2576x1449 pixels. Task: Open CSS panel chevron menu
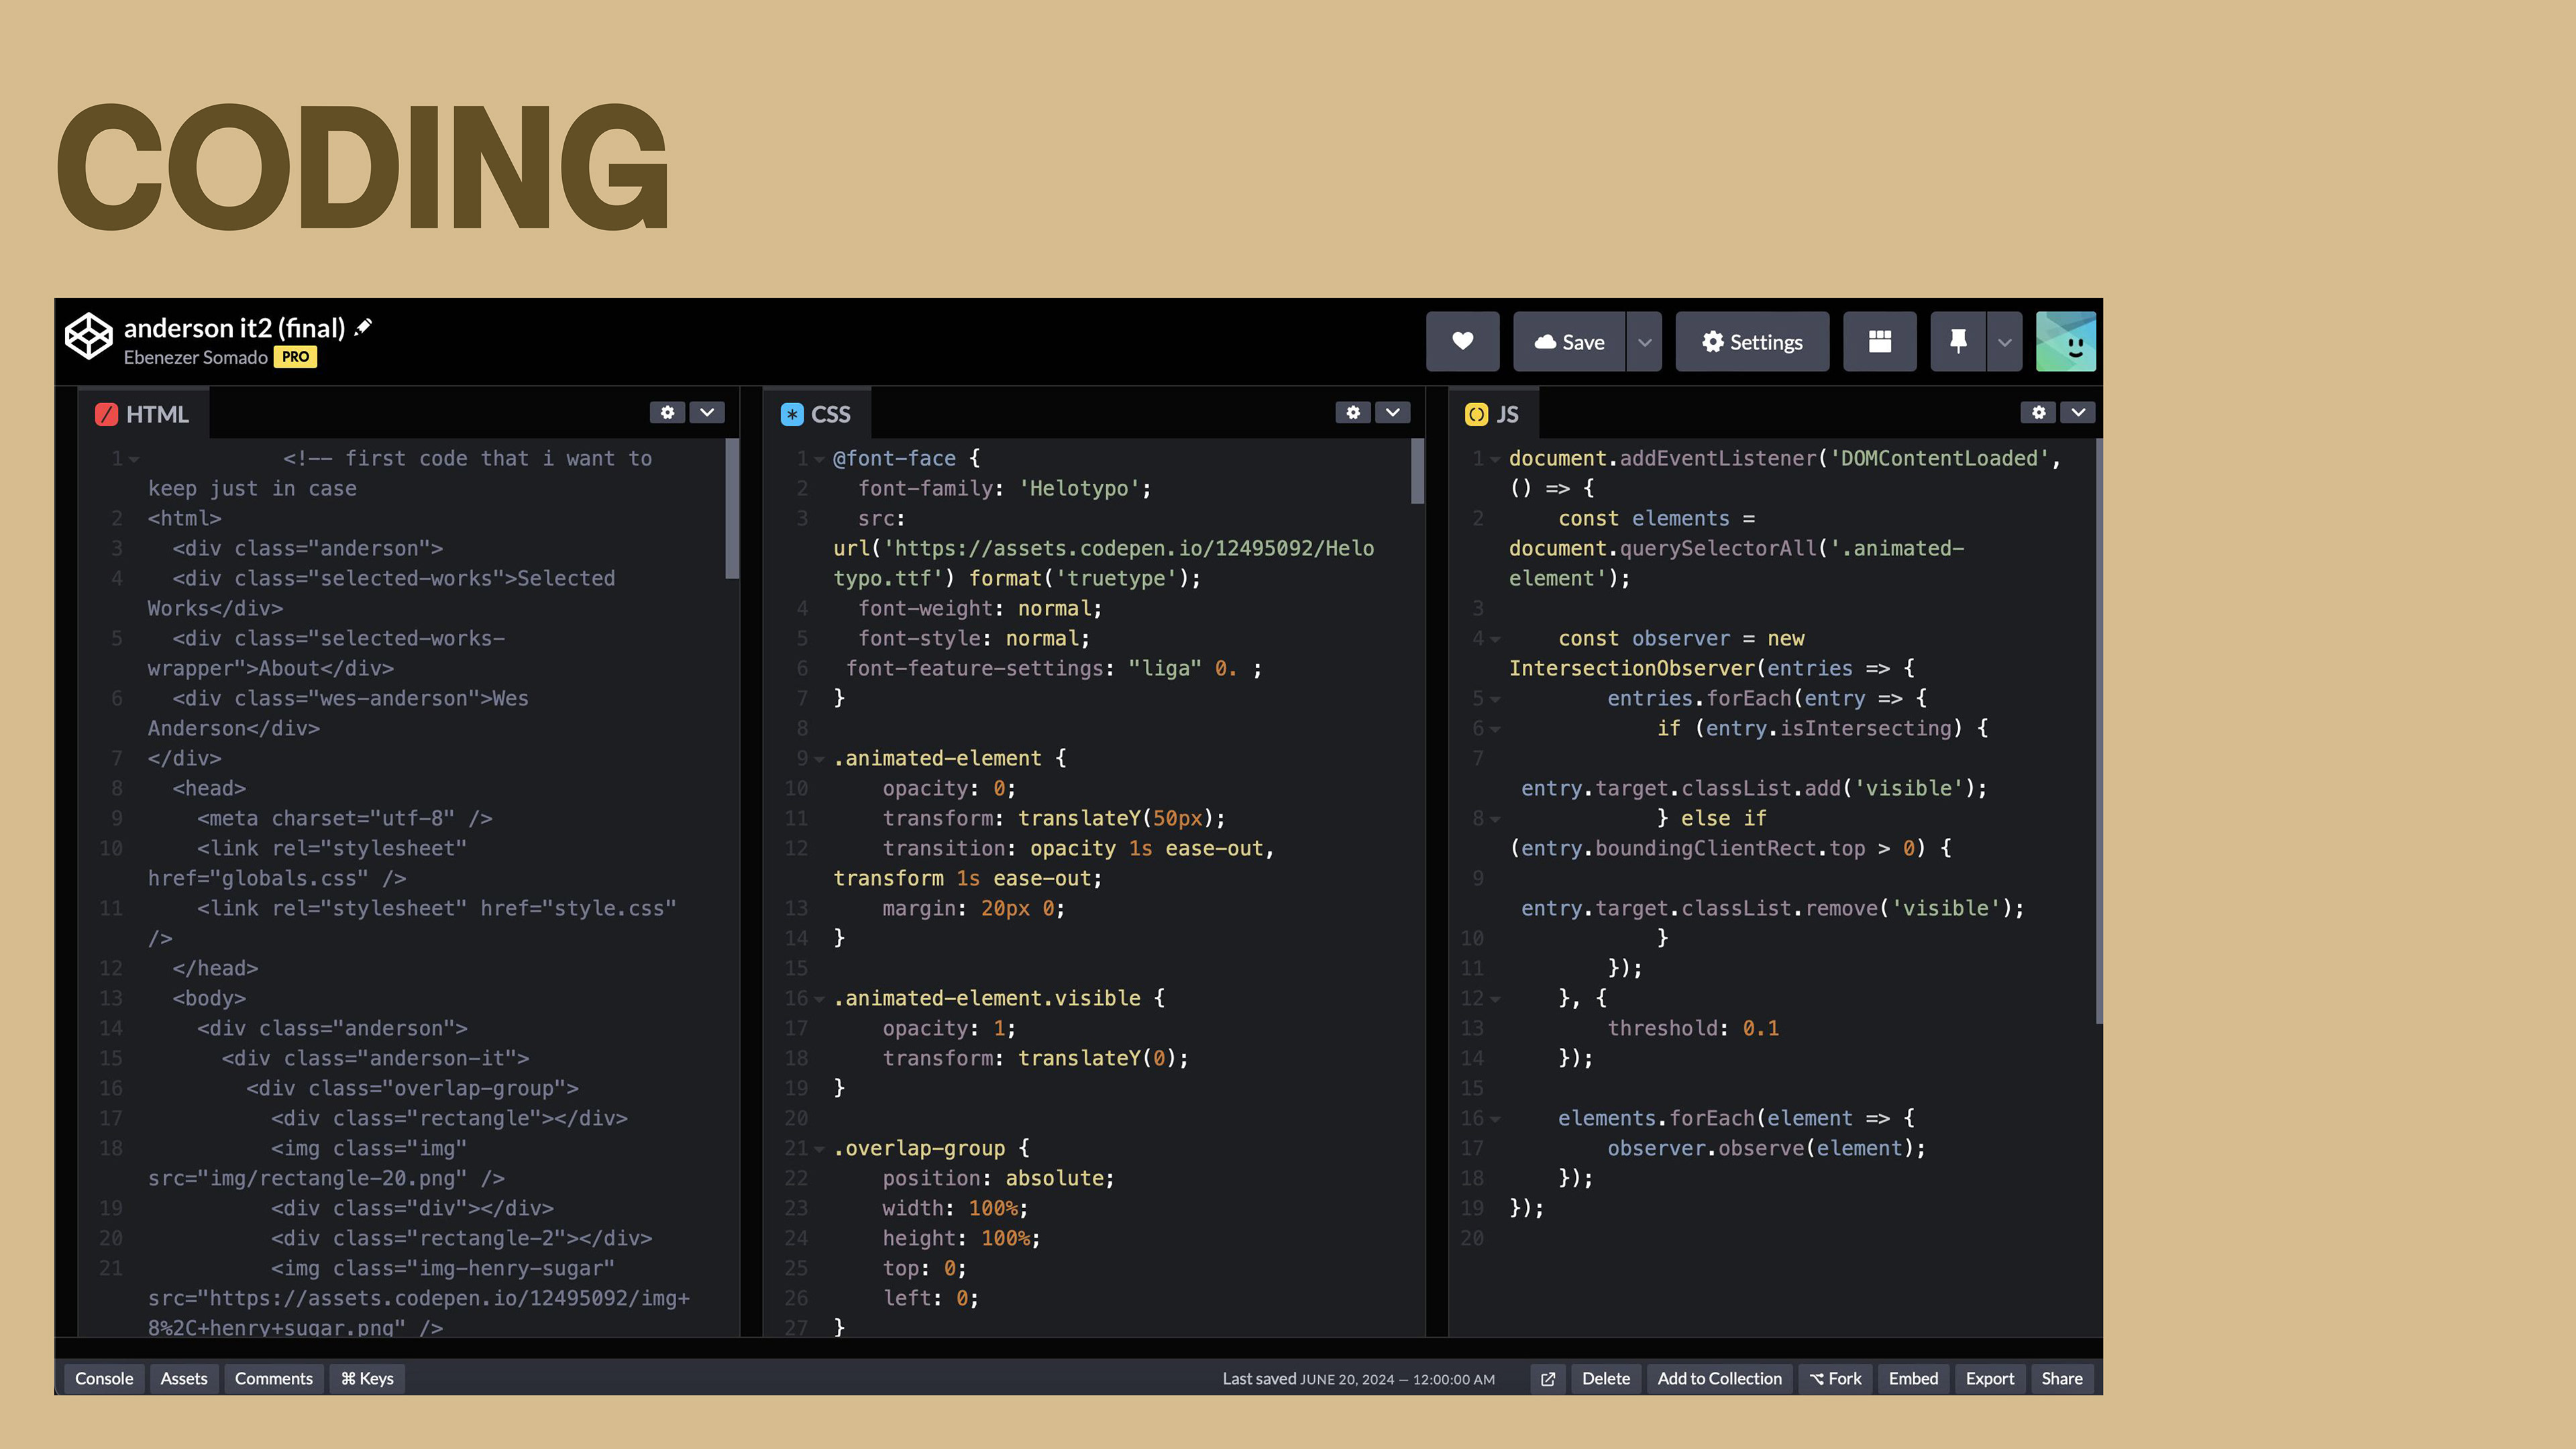point(1392,412)
